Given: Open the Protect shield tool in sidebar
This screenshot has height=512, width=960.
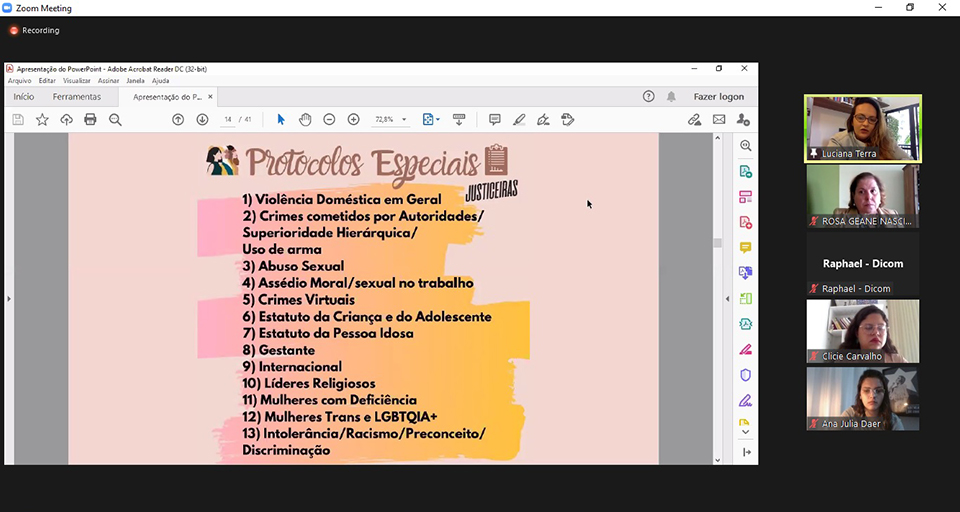Looking at the screenshot, I should click(x=745, y=375).
